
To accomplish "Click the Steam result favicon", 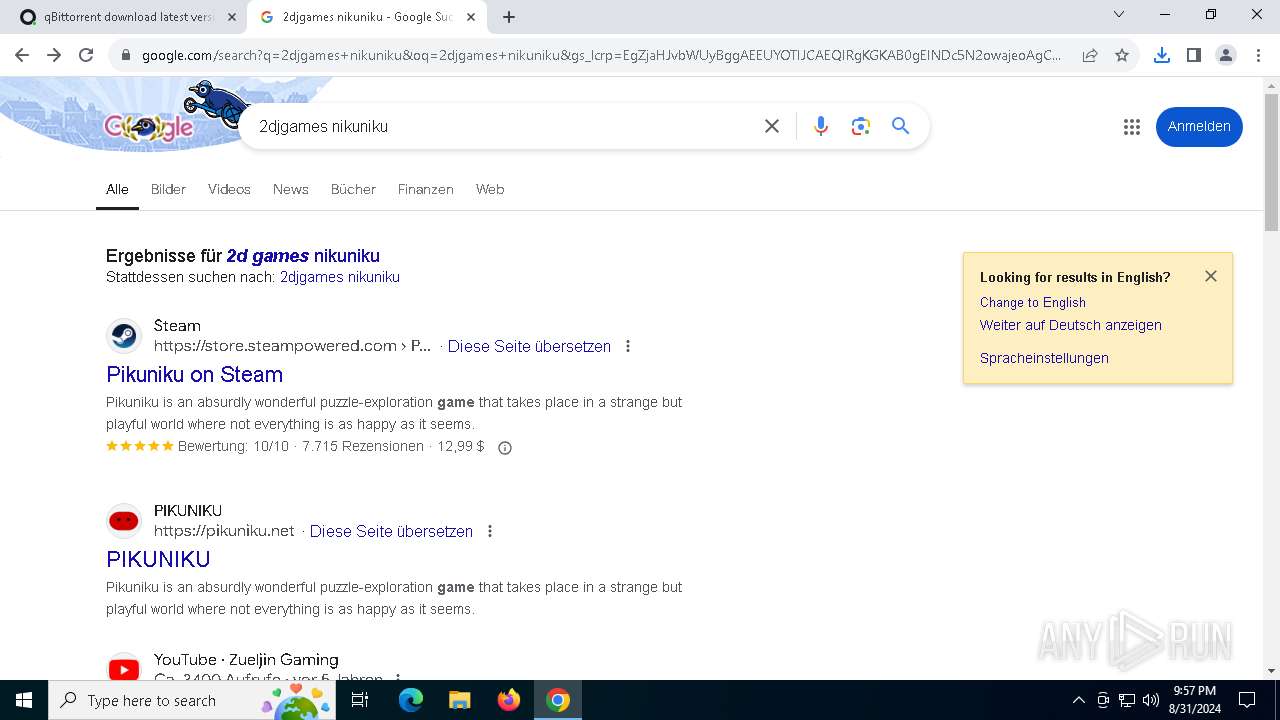I will (x=124, y=336).
